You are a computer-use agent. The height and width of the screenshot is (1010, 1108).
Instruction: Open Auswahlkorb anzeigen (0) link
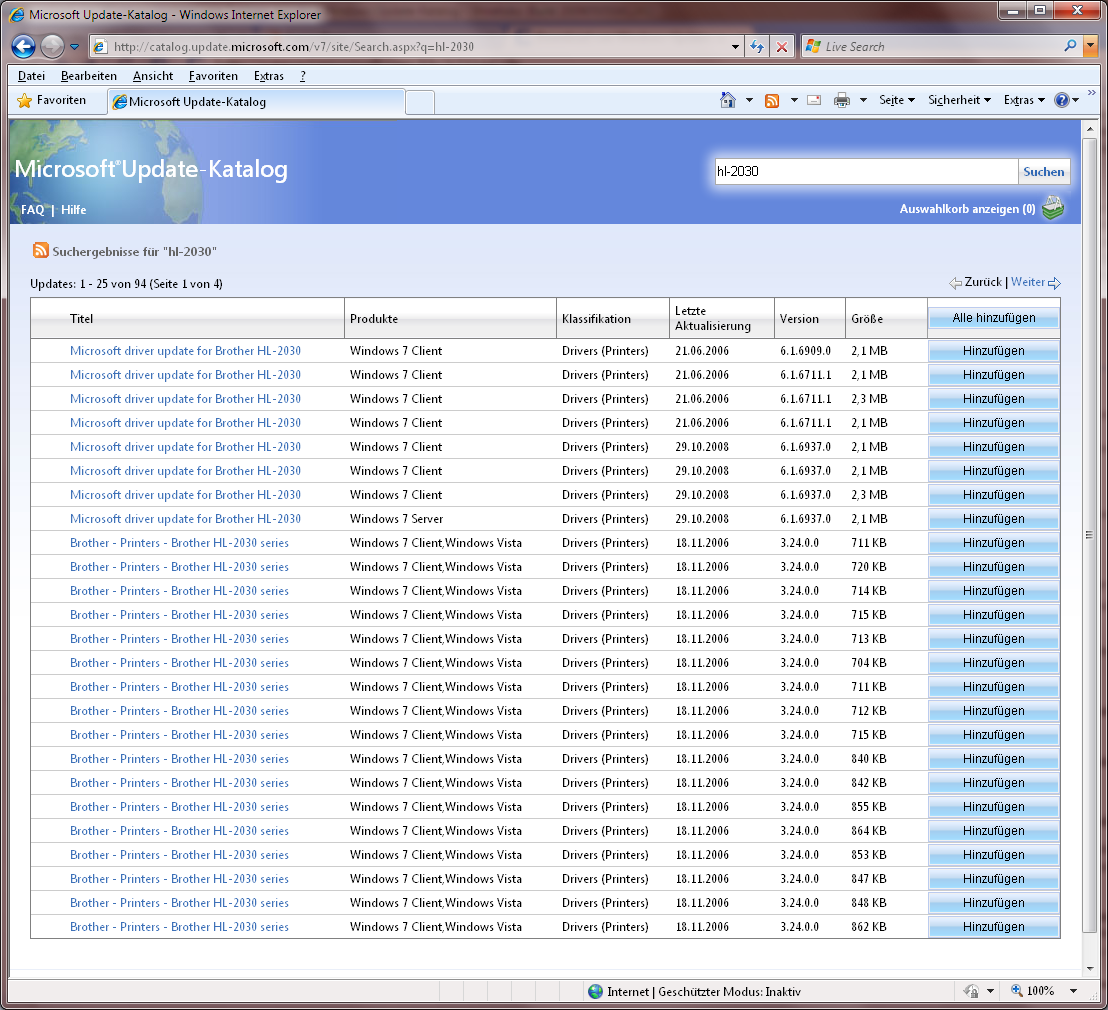coord(967,209)
